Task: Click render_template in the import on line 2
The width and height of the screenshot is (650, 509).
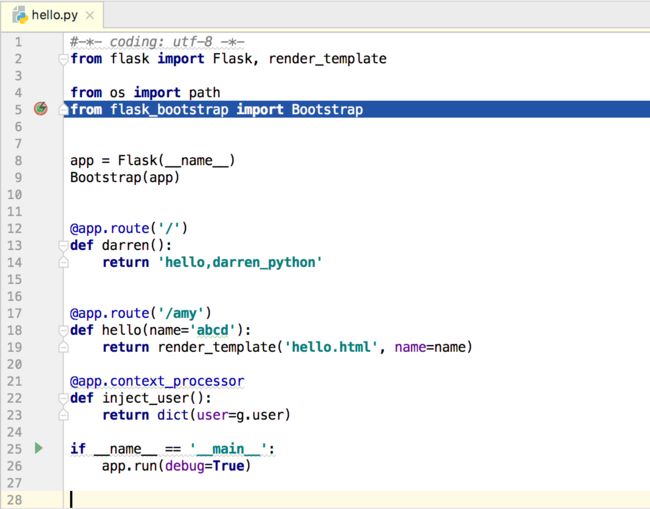Action: pos(327,59)
